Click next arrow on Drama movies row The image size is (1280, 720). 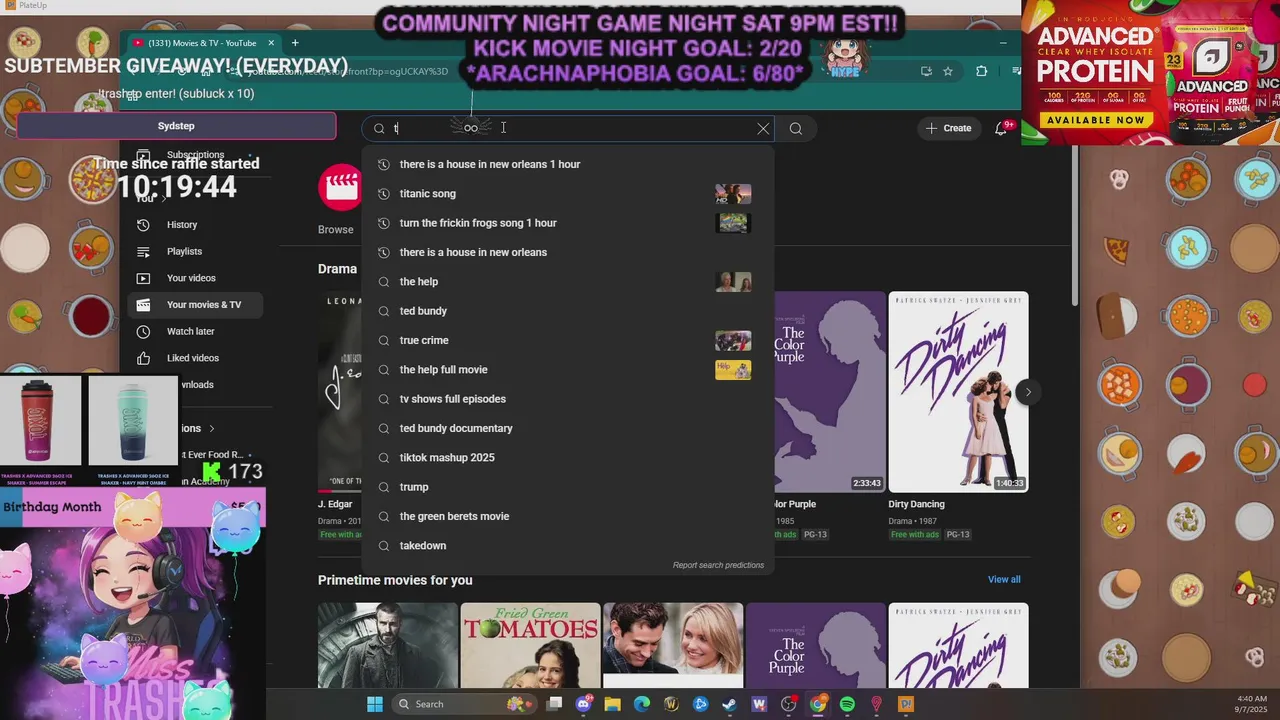click(1028, 392)
